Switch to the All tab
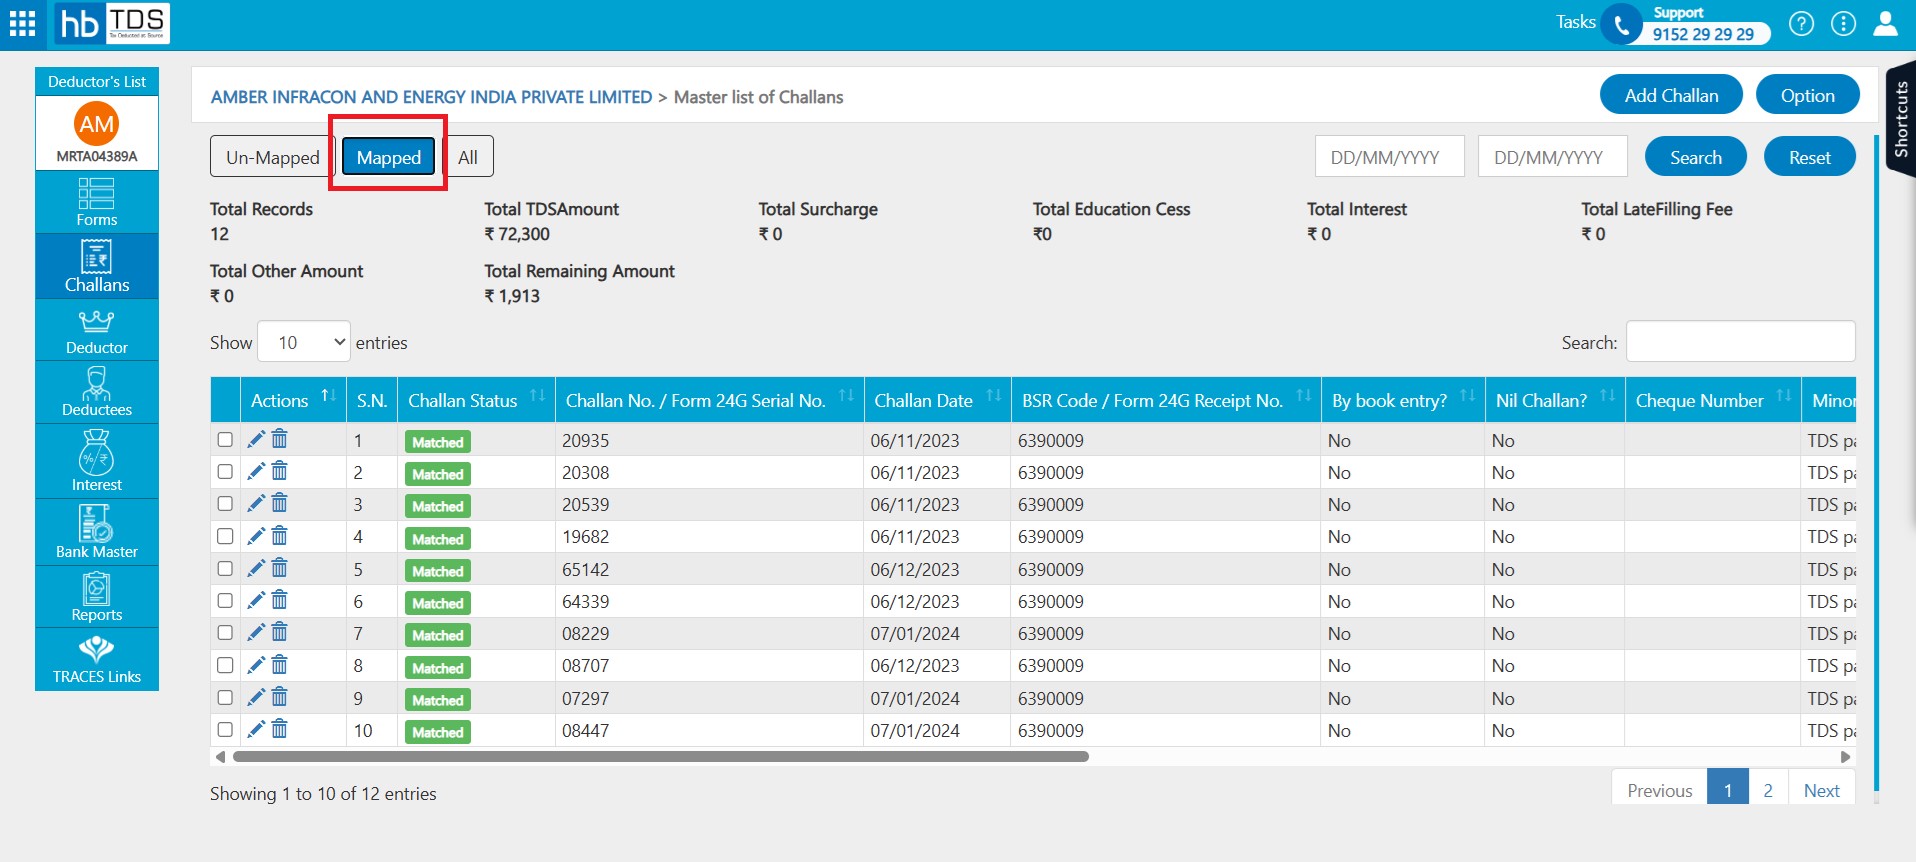This screenshot has height=862, width=1916. click(468, 157)
